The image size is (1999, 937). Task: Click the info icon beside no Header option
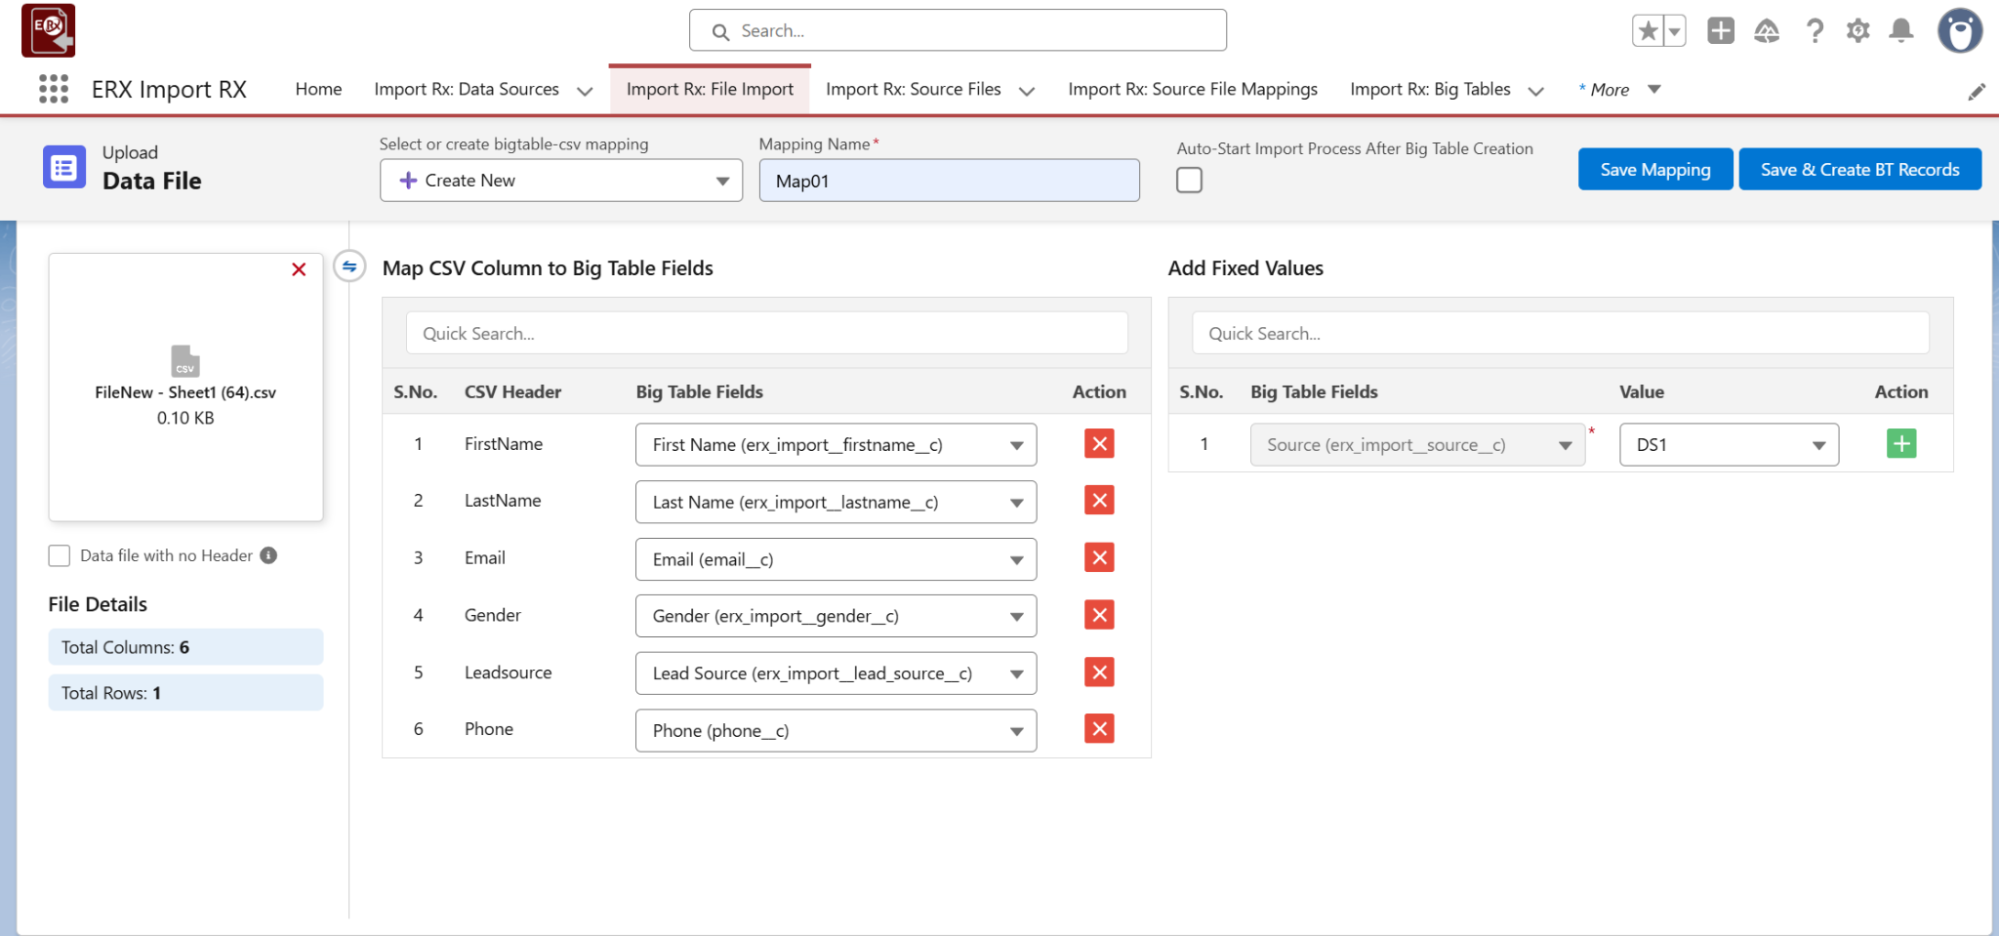(269, 555)
